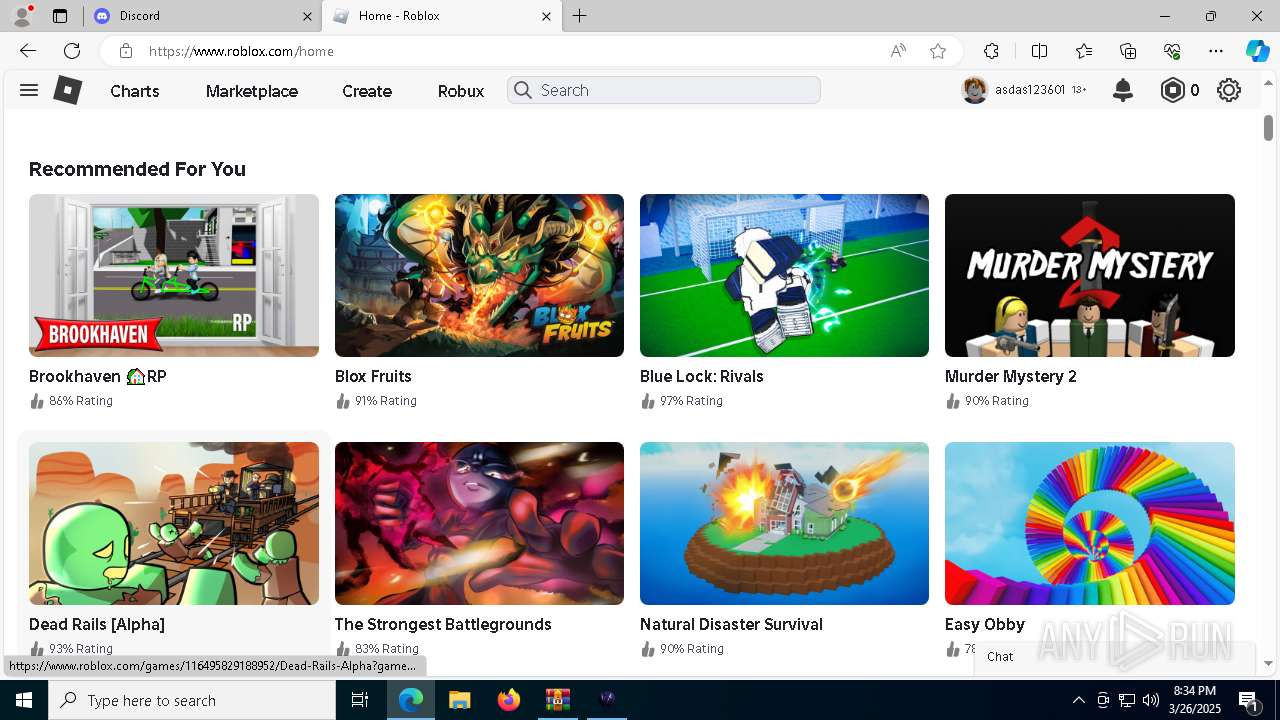Open browser Extensions puzzle icon

pos(991,51)
